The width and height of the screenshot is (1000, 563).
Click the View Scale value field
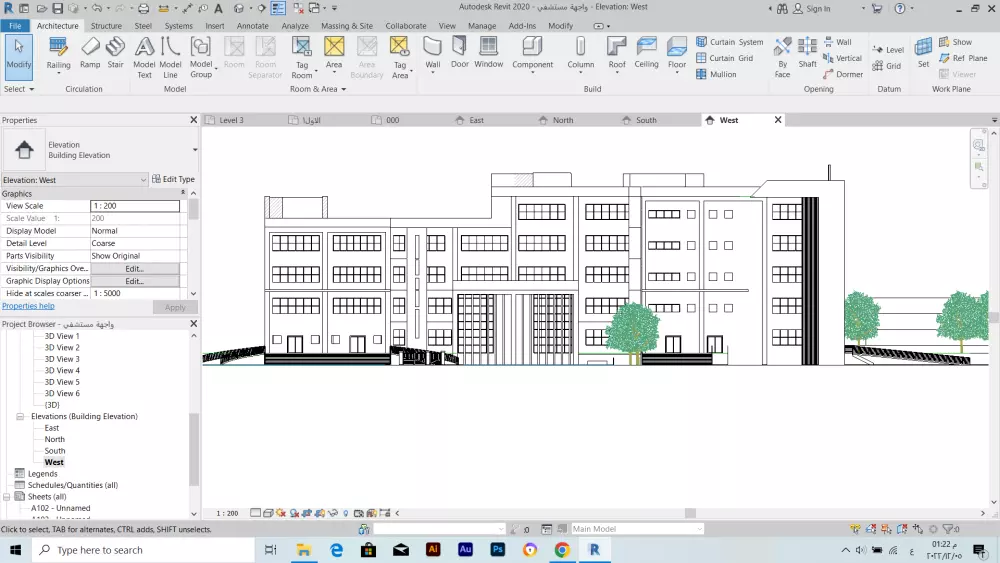(x=134, y=206)
